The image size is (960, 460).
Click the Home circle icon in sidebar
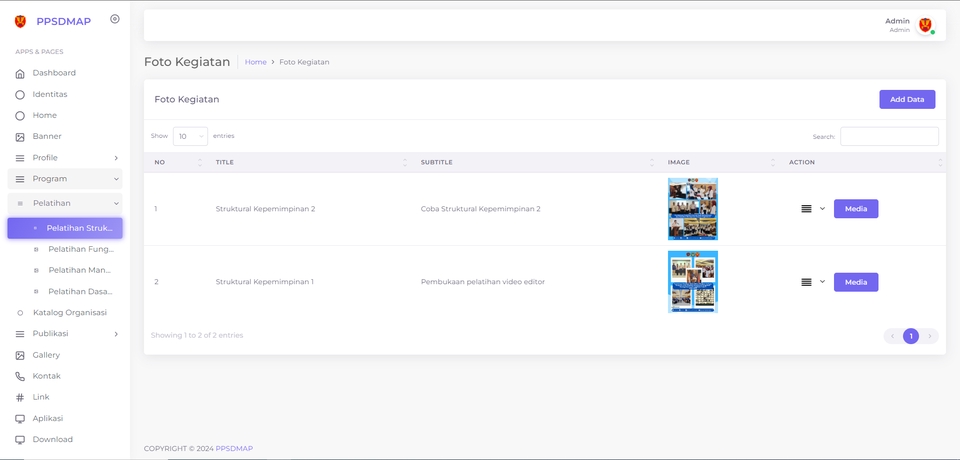pos(20,116)
